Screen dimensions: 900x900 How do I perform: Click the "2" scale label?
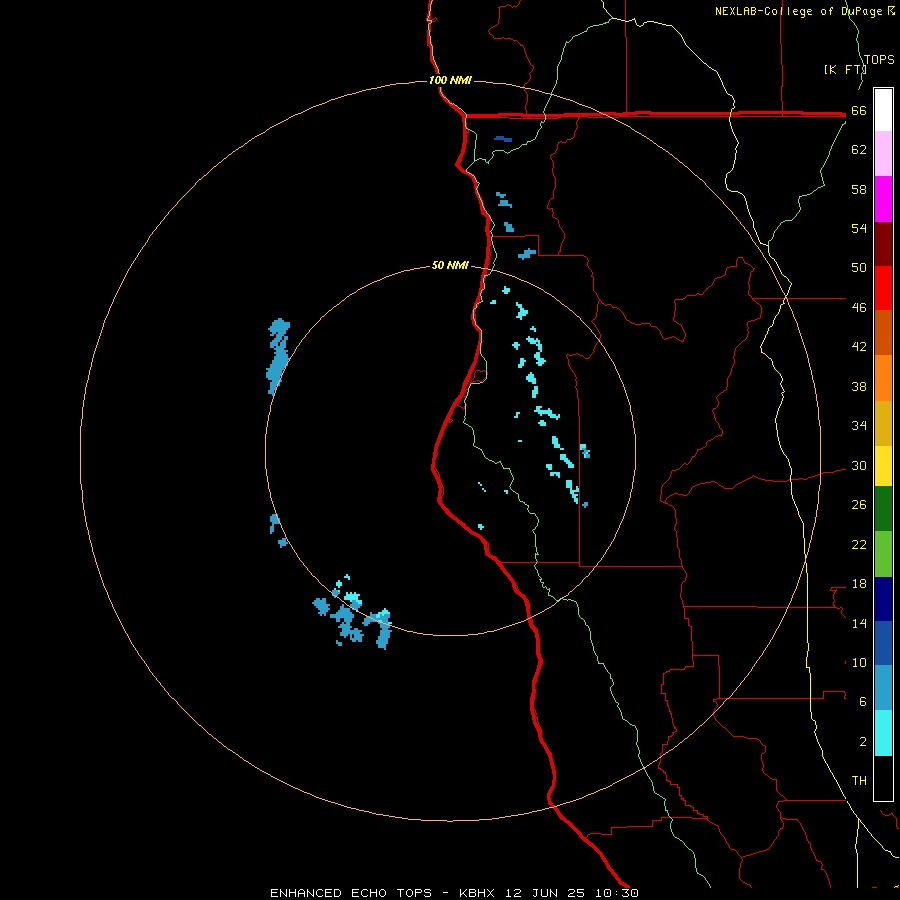[863, 742]
